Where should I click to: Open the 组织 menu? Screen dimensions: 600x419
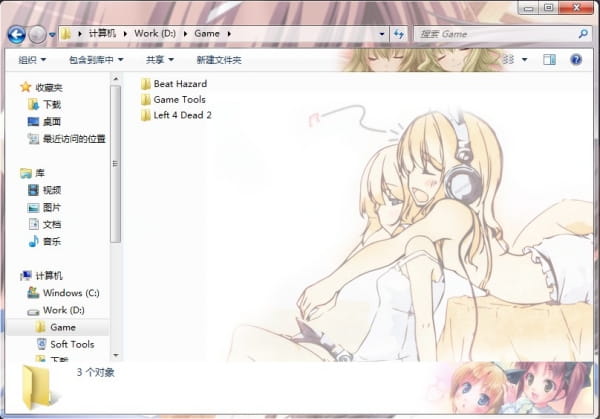(32, 60)
